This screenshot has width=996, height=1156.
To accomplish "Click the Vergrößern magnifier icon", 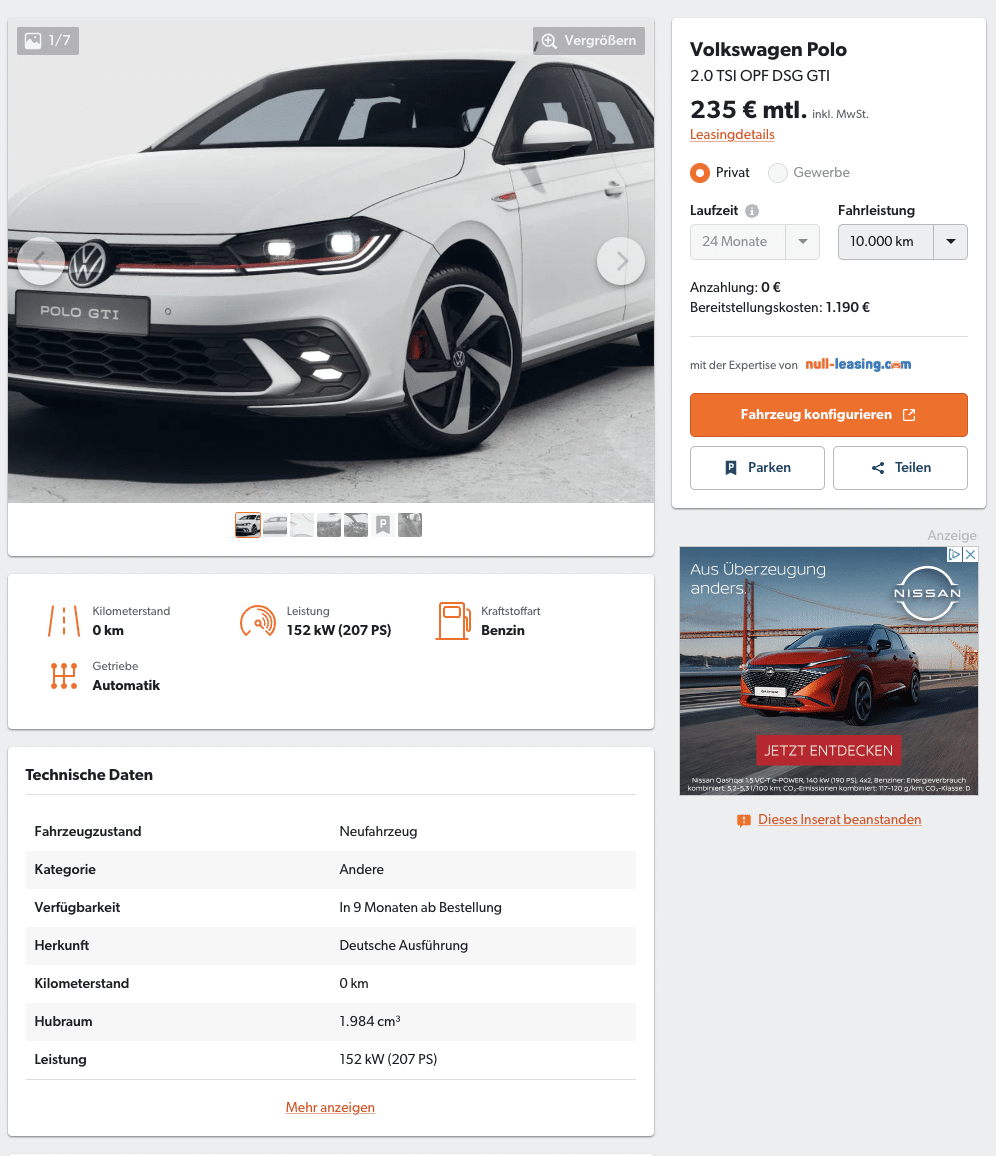I will [549, 41].
